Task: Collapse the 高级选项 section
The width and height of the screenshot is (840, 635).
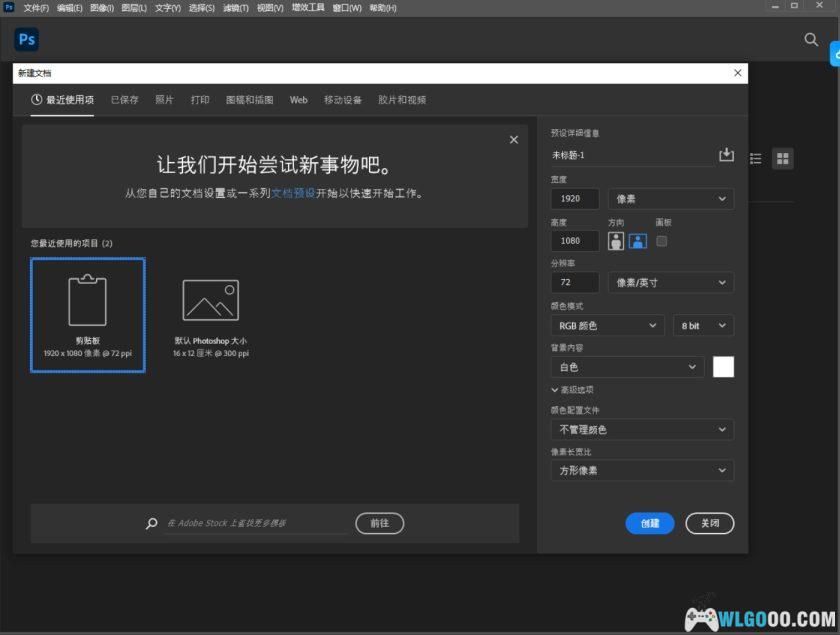Action: click(573, 391)
